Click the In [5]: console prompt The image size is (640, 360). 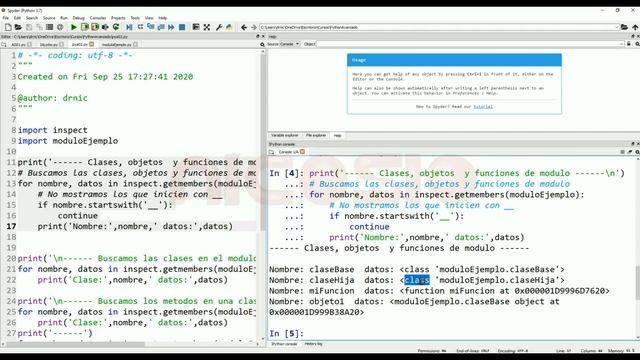(x=287, y=333)
